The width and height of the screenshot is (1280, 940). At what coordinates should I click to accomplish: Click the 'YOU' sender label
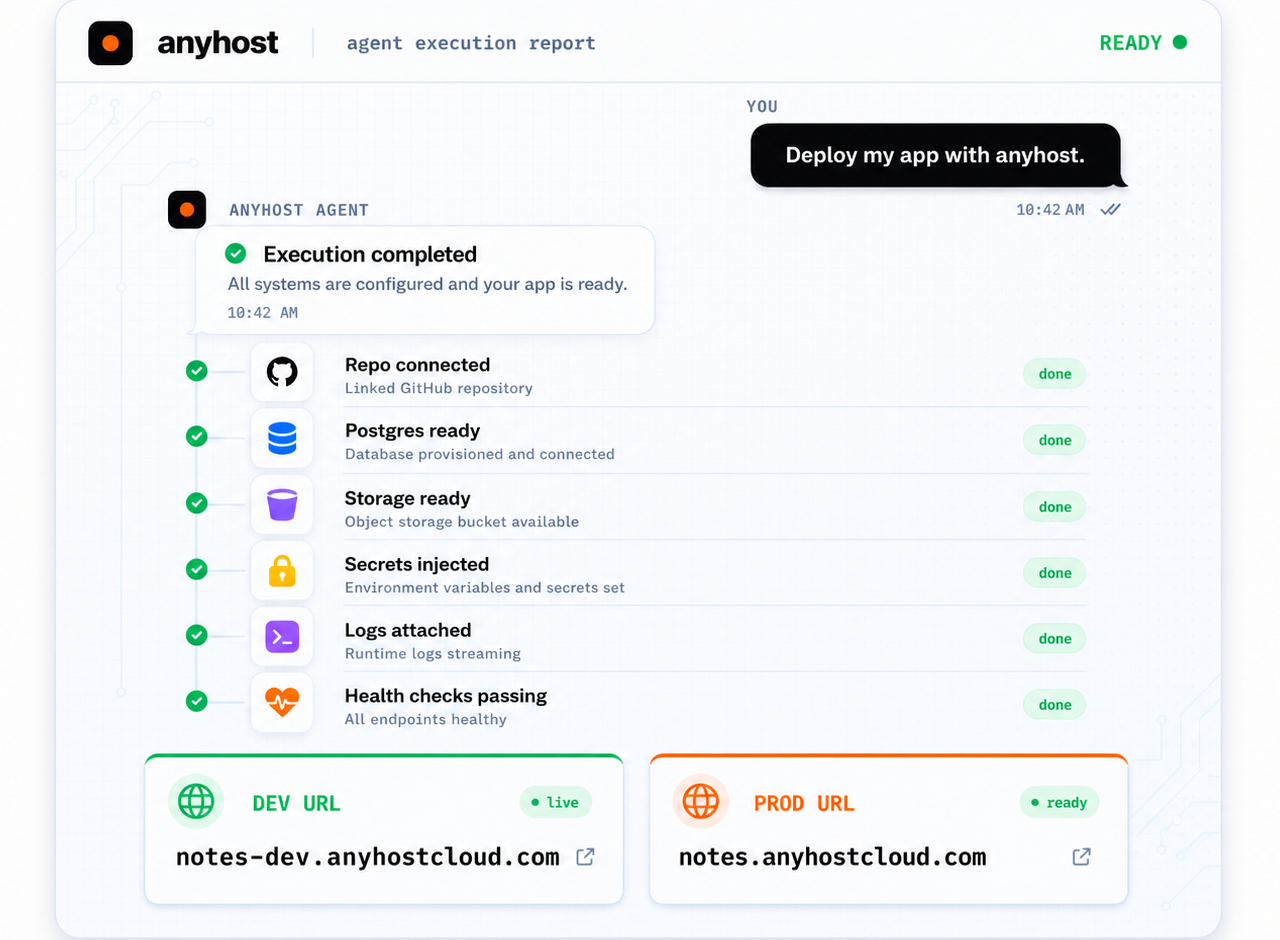tap(762, 106)
